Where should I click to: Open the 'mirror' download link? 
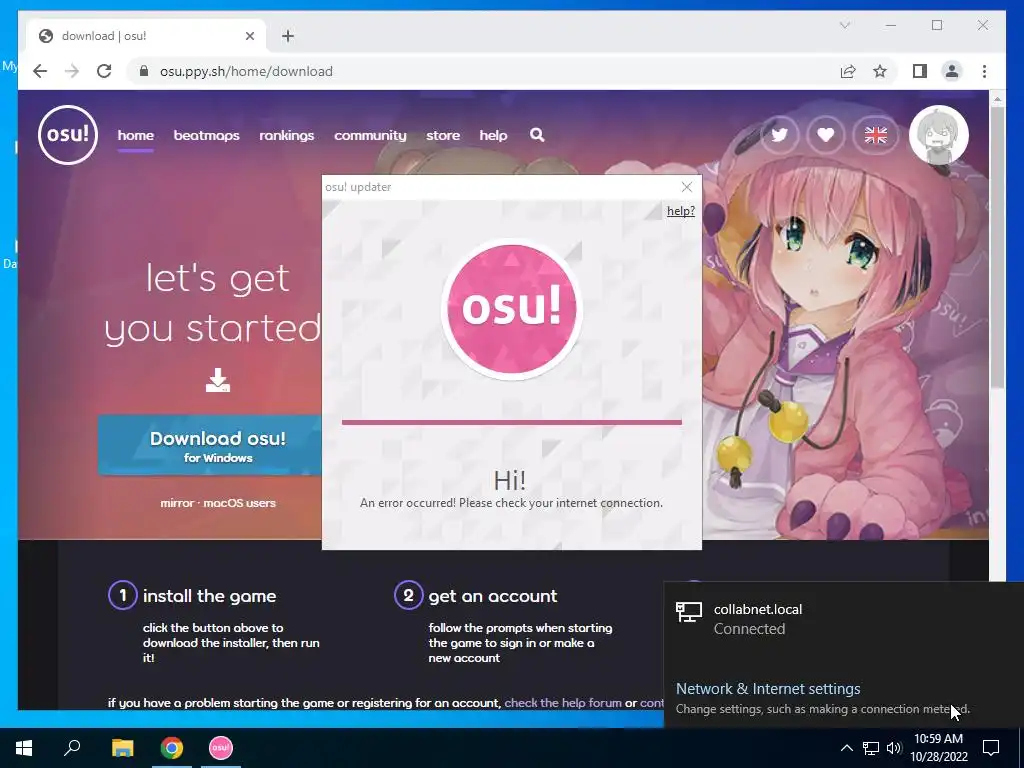[x=177, y=503]
